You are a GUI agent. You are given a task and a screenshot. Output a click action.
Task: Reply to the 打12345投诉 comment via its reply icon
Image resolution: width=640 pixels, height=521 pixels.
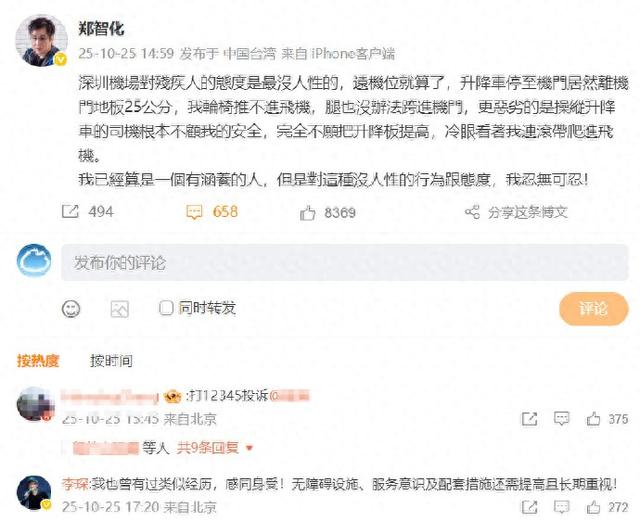pos(562,418)
